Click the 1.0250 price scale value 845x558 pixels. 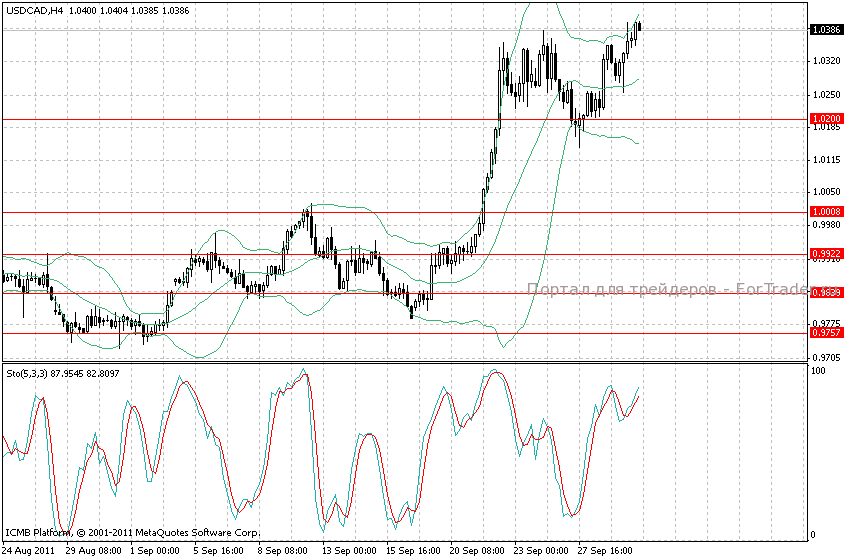click(x=826, y=95)
